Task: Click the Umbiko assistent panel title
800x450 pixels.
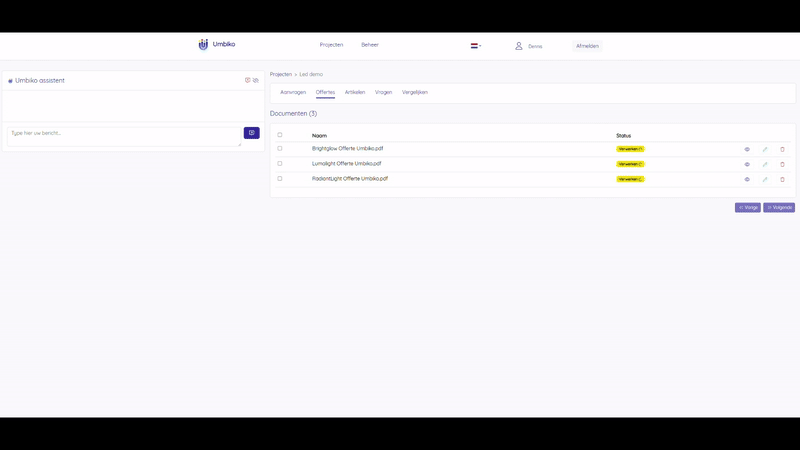Action: click(x=40, y=81)
